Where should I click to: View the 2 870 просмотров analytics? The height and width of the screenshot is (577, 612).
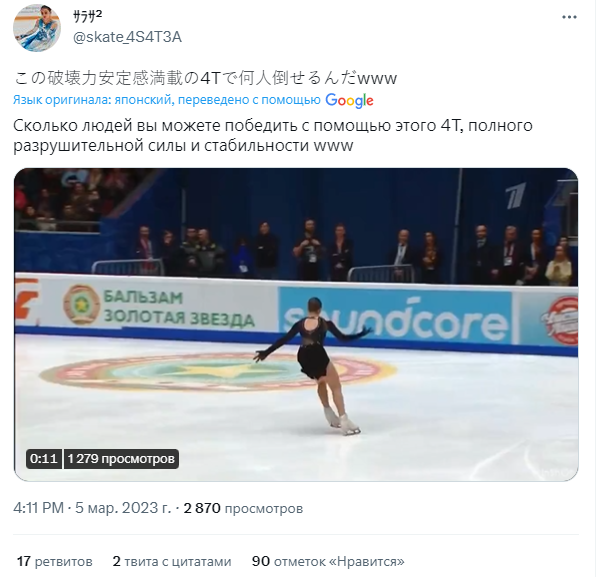tap(243, 508)
